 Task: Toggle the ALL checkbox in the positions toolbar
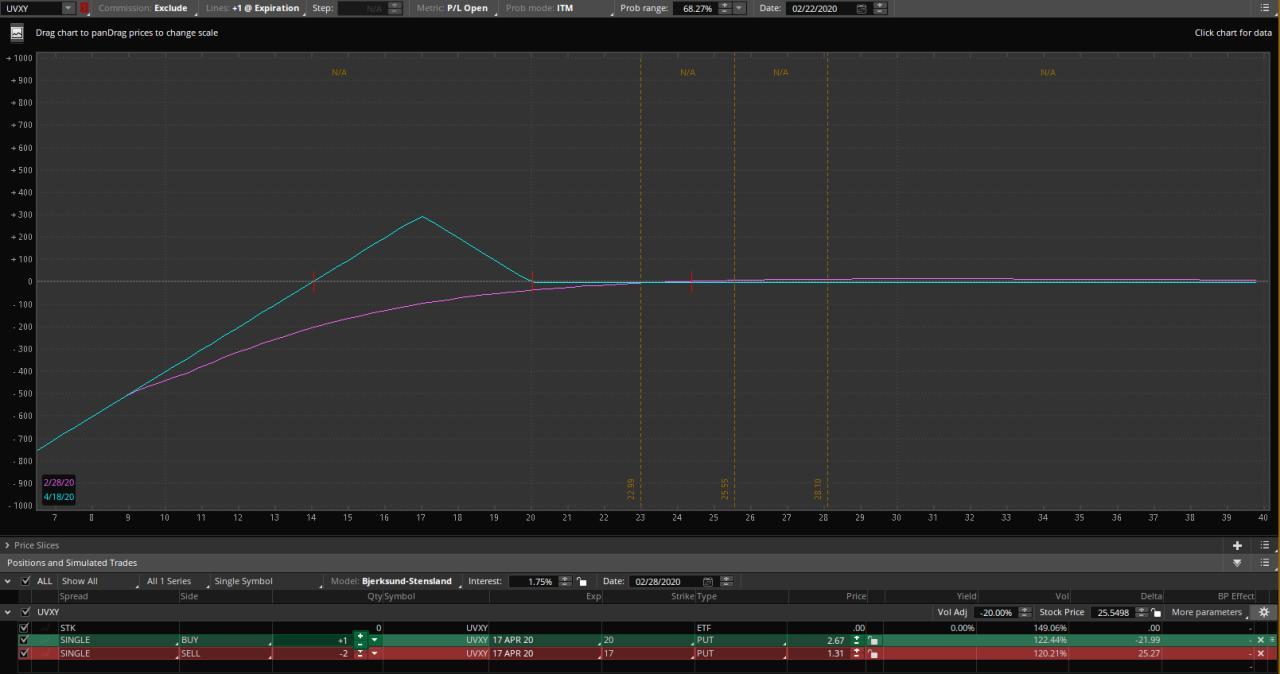point(24,581)
